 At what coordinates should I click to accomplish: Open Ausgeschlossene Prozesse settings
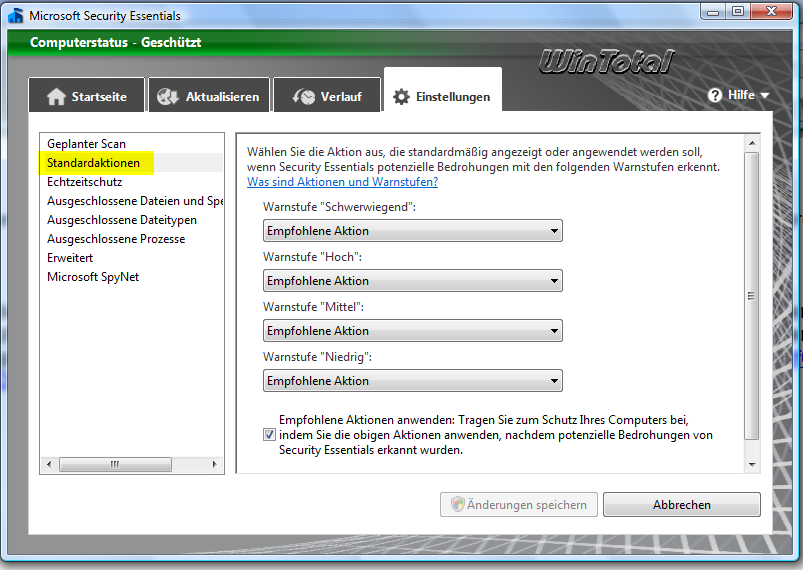point(132,239)
